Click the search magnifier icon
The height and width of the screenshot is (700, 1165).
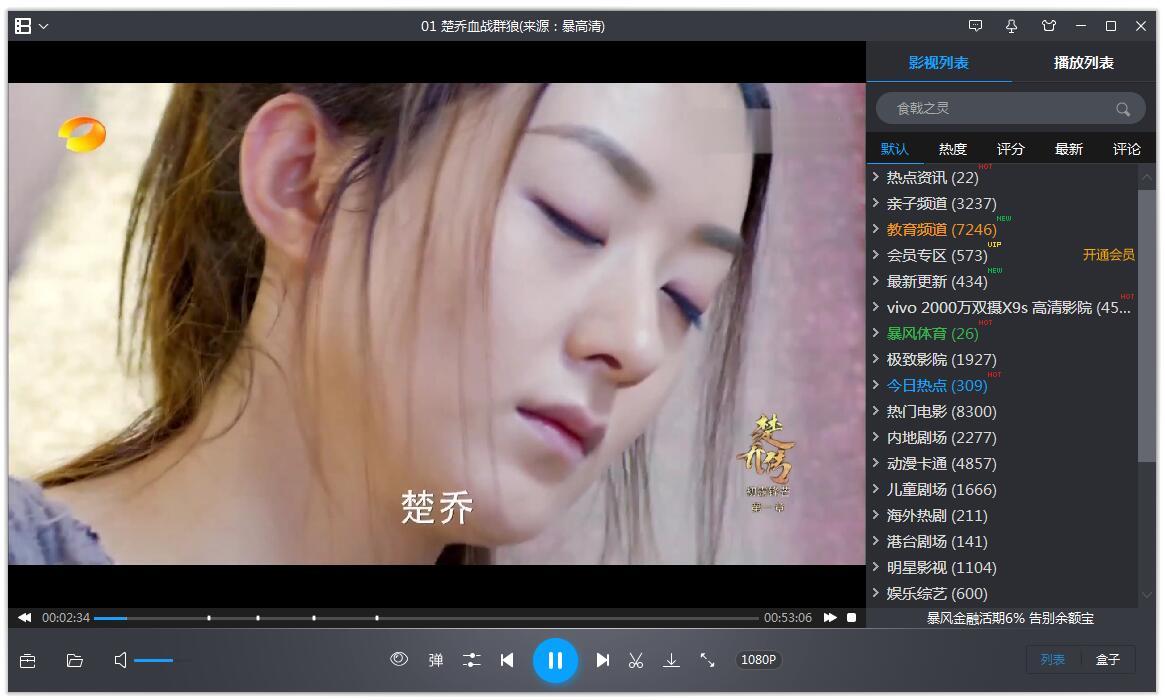point(1123,109)
